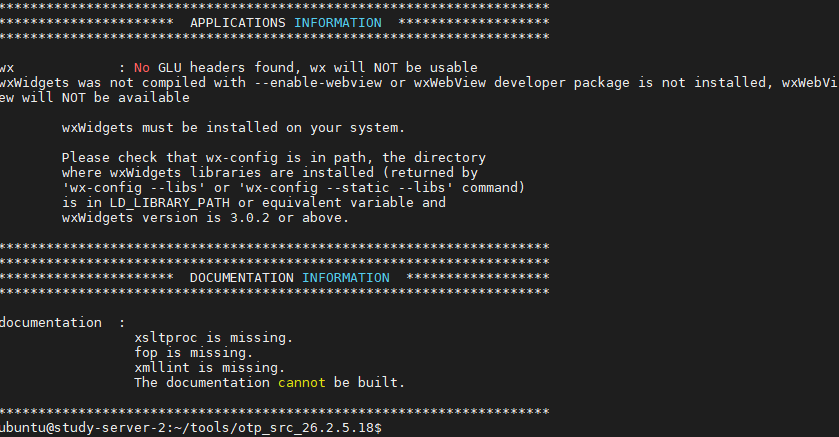Click 'xmllint is missing.' line
This screenshot has width=839, height=437.
[210, 368]
